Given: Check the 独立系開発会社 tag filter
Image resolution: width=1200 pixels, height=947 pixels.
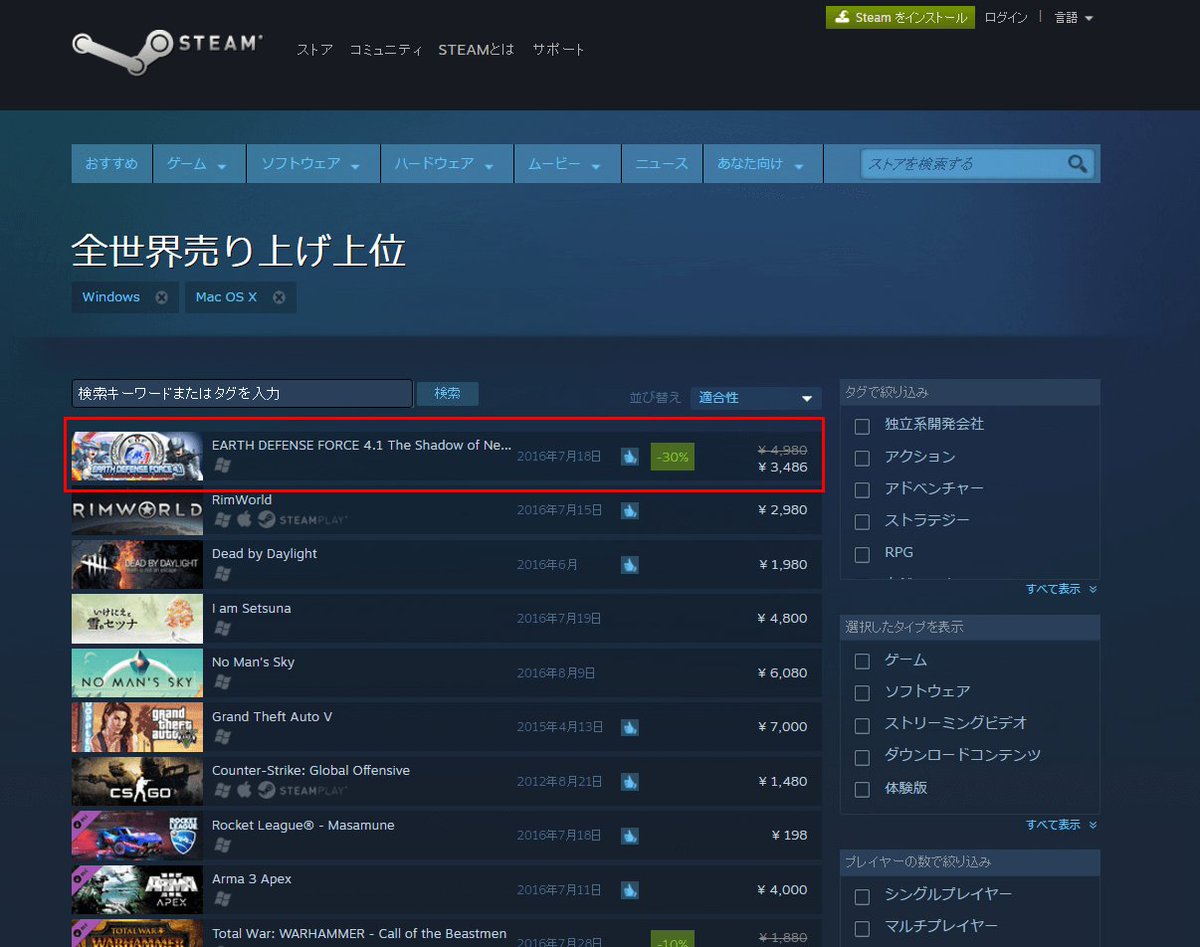Looking at the screenshot, I should [862, 426].
